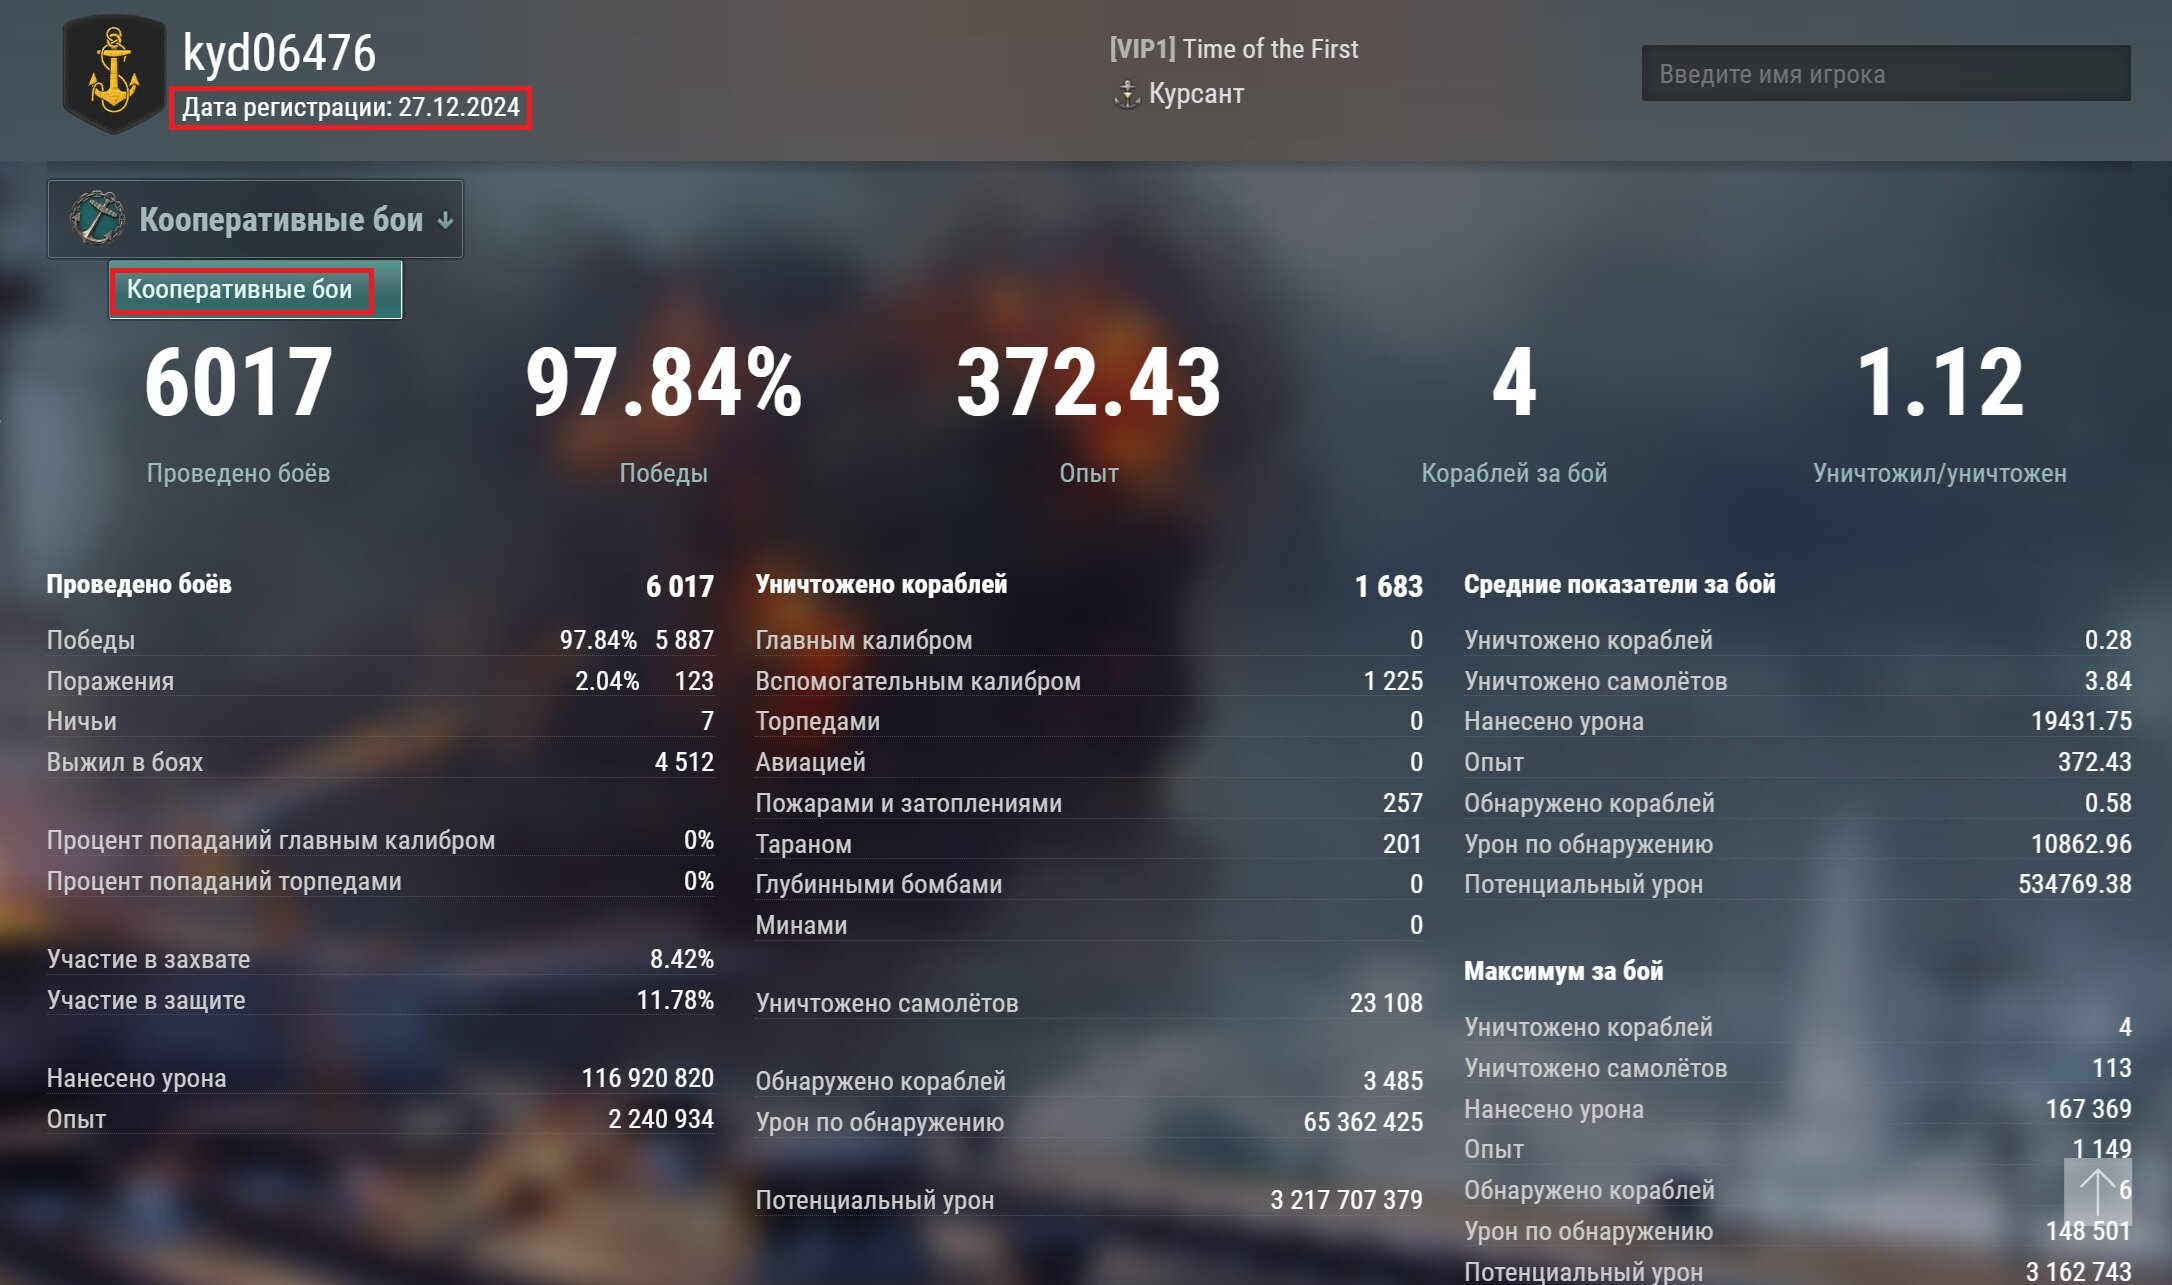Click the Ничьи row
This screenshot has width=2172, height=1285.
point(380,721)
